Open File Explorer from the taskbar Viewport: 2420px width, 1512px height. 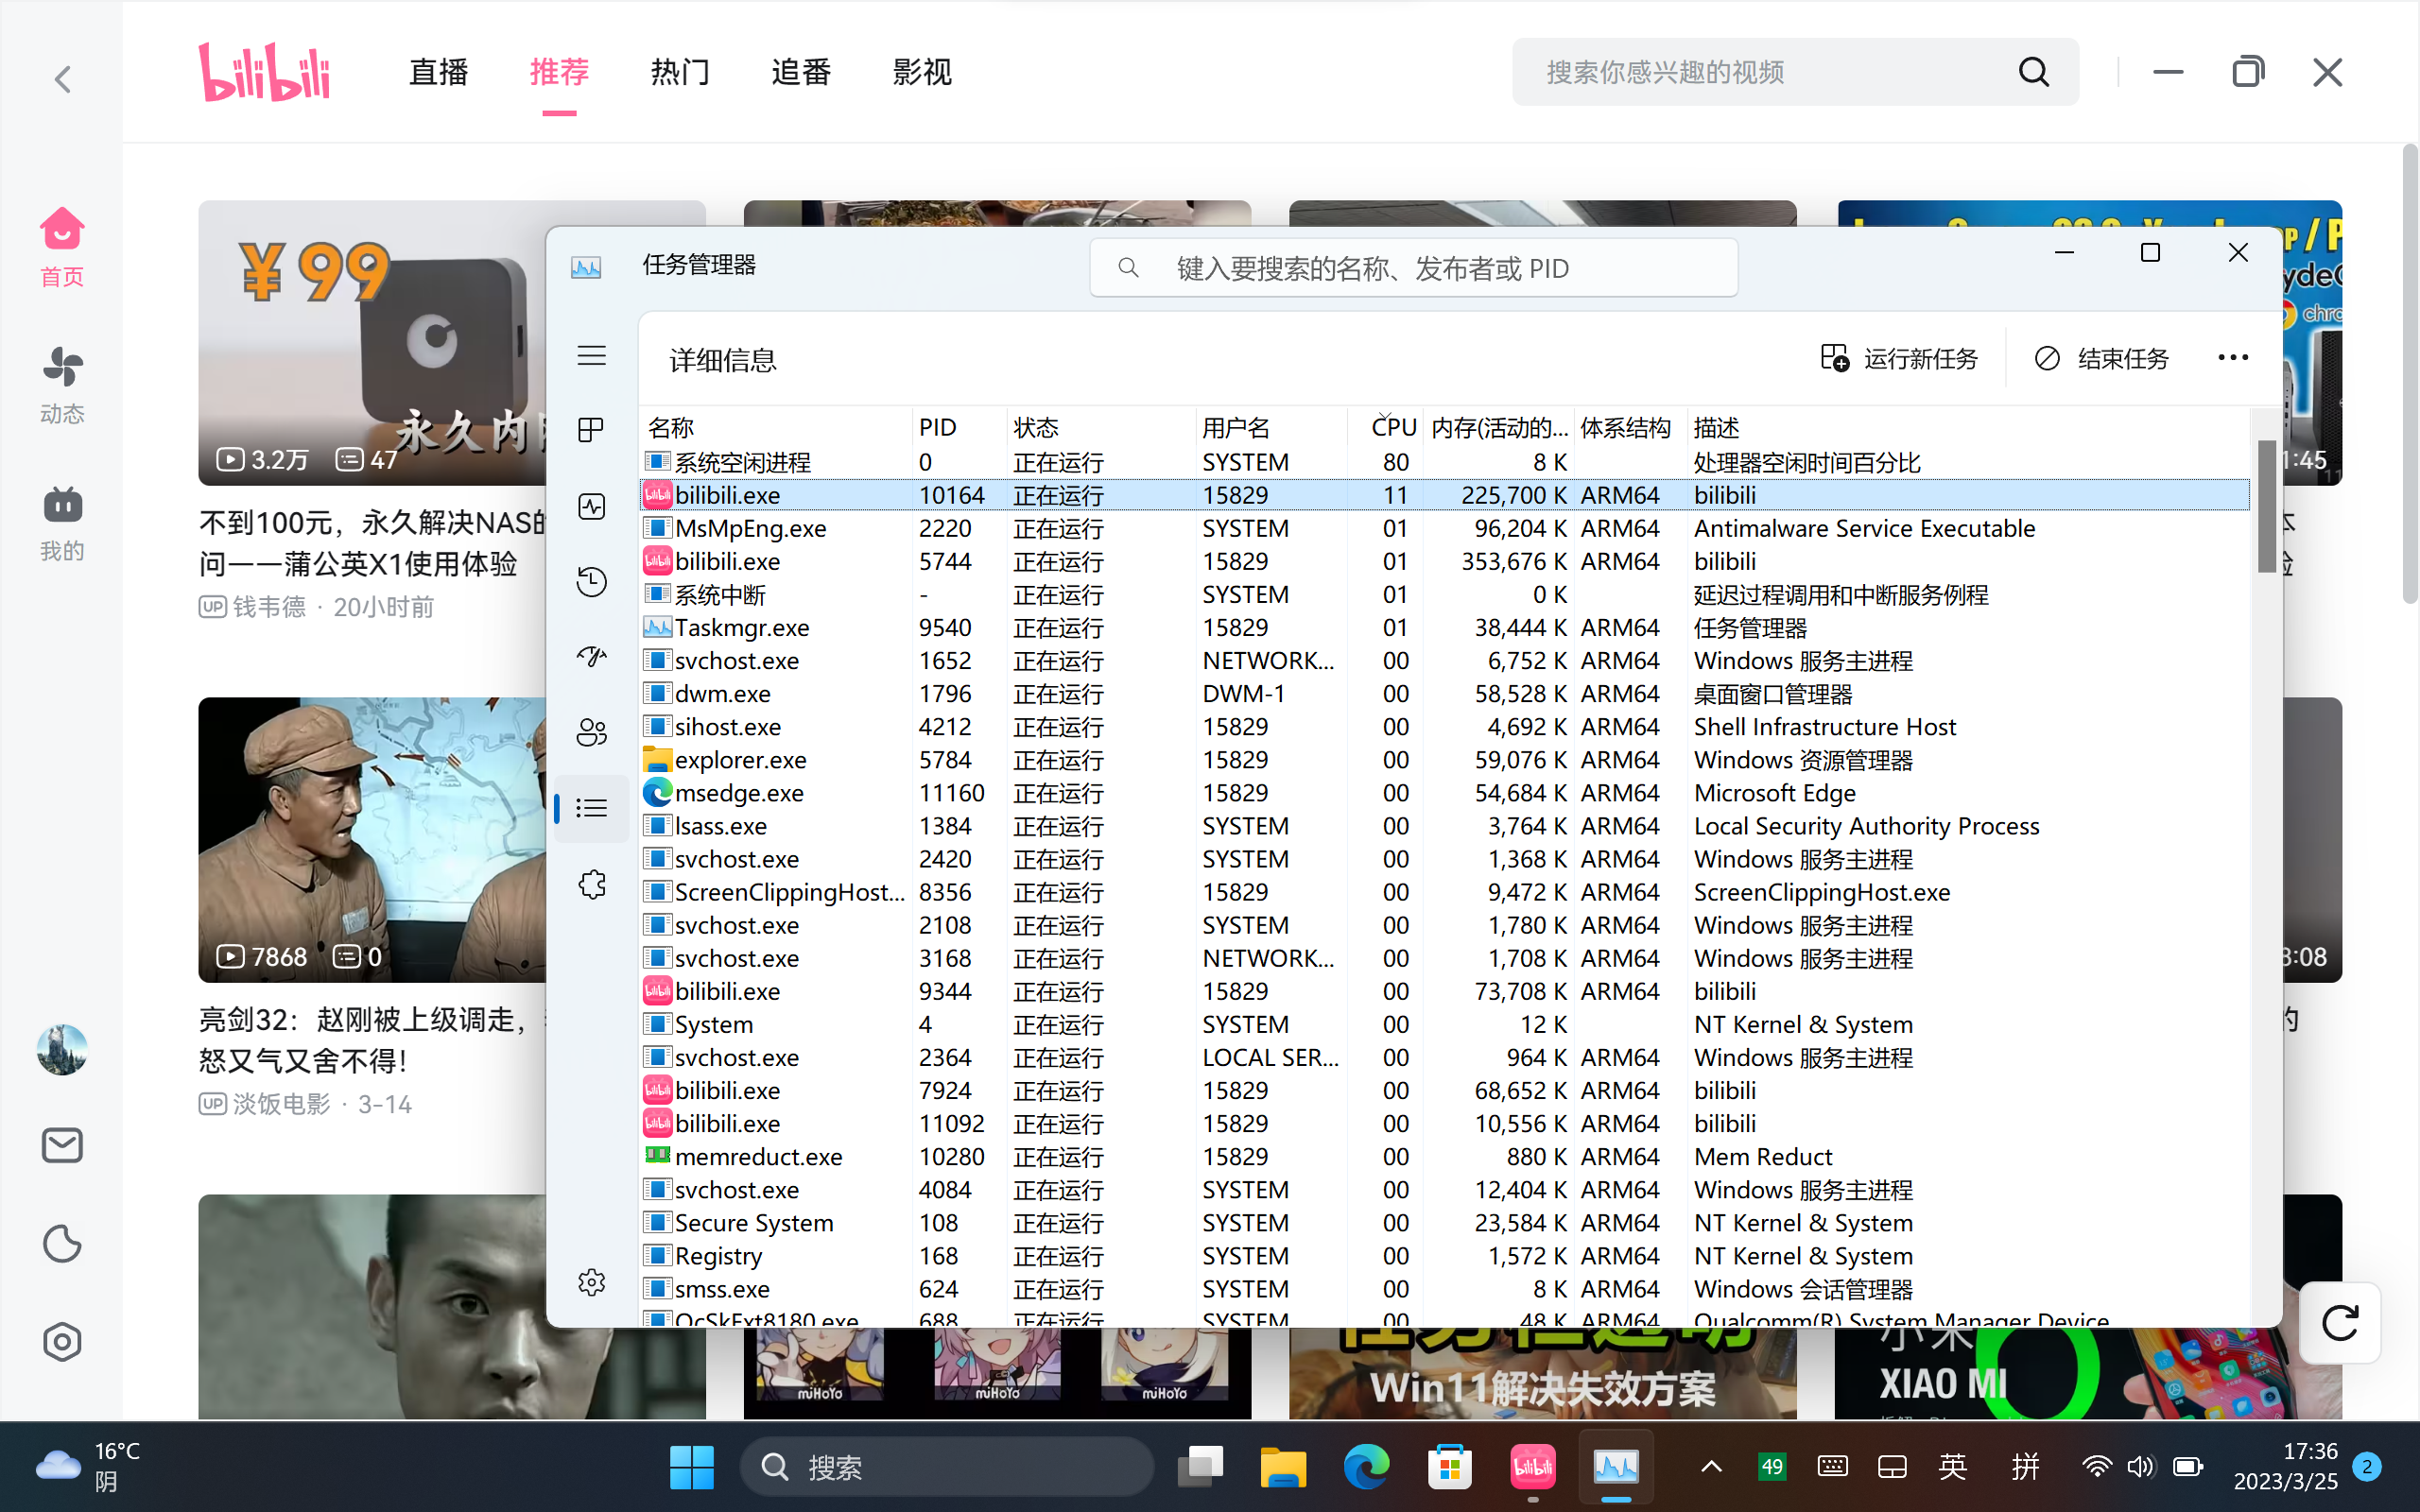pyautogui.click(x=1283, y=1467)
